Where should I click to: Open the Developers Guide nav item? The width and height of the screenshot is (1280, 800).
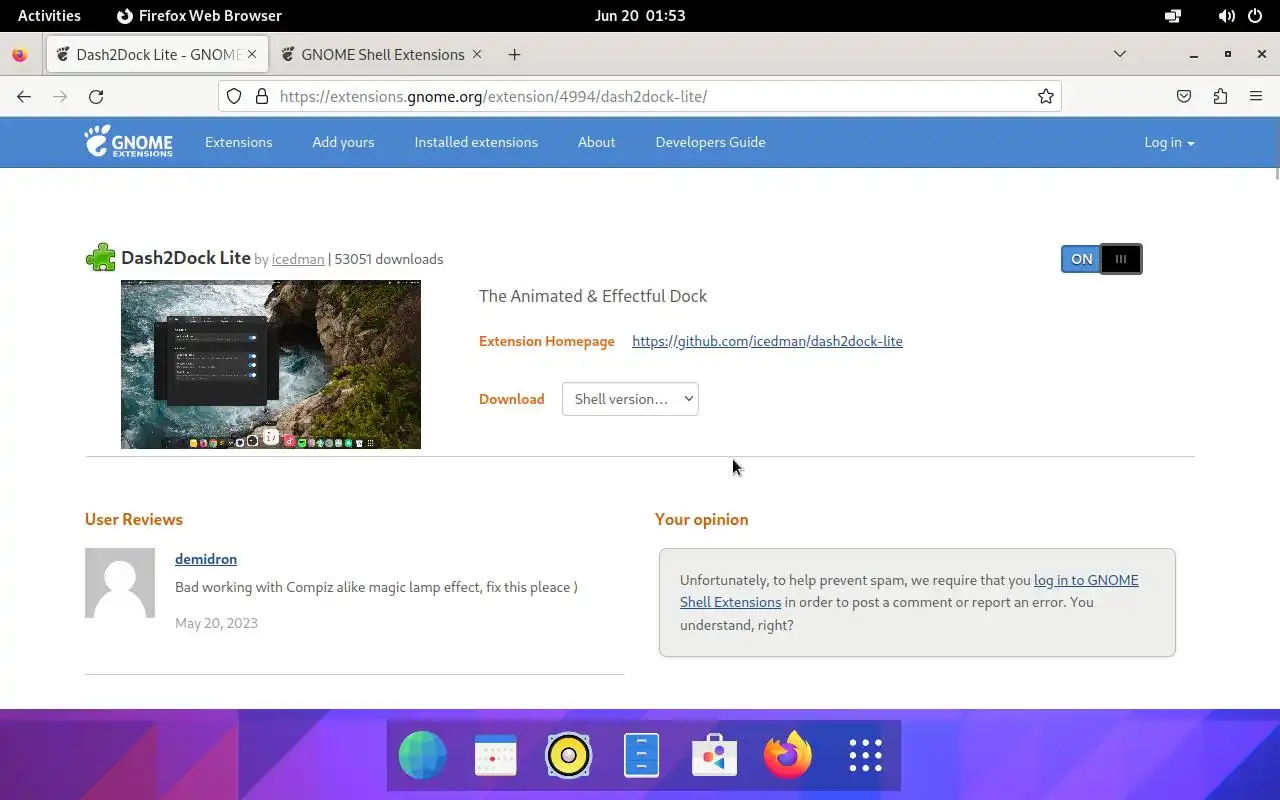(x=710, y=142)
